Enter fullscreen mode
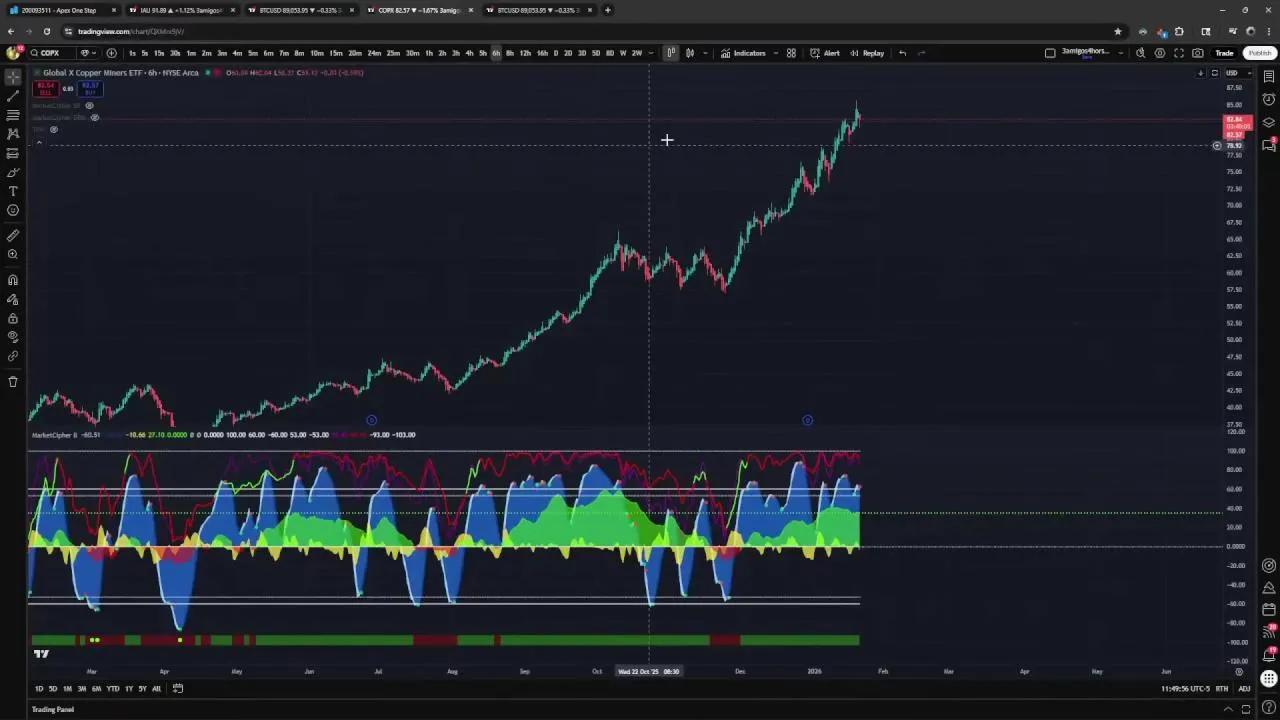1280x720 pixels. (x=1179, y=53)
